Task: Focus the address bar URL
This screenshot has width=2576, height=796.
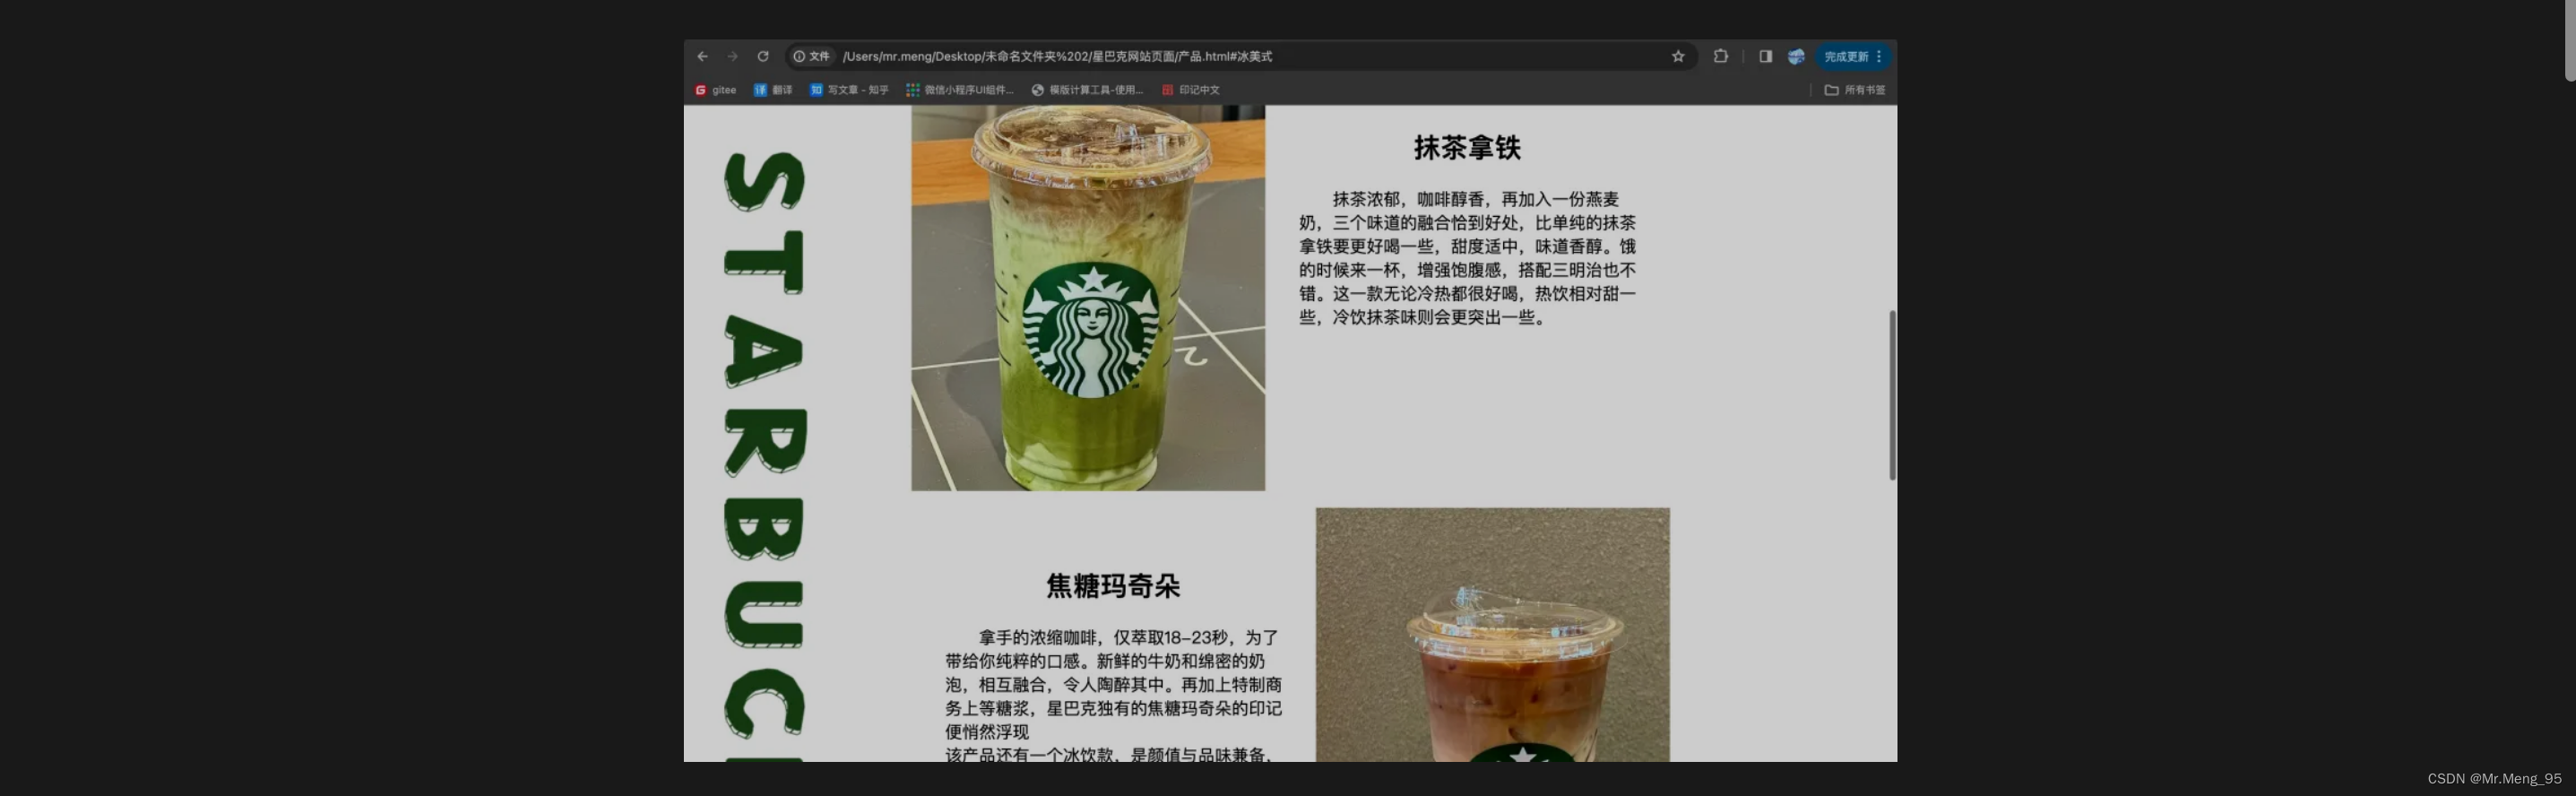Action: point(1057,56)
